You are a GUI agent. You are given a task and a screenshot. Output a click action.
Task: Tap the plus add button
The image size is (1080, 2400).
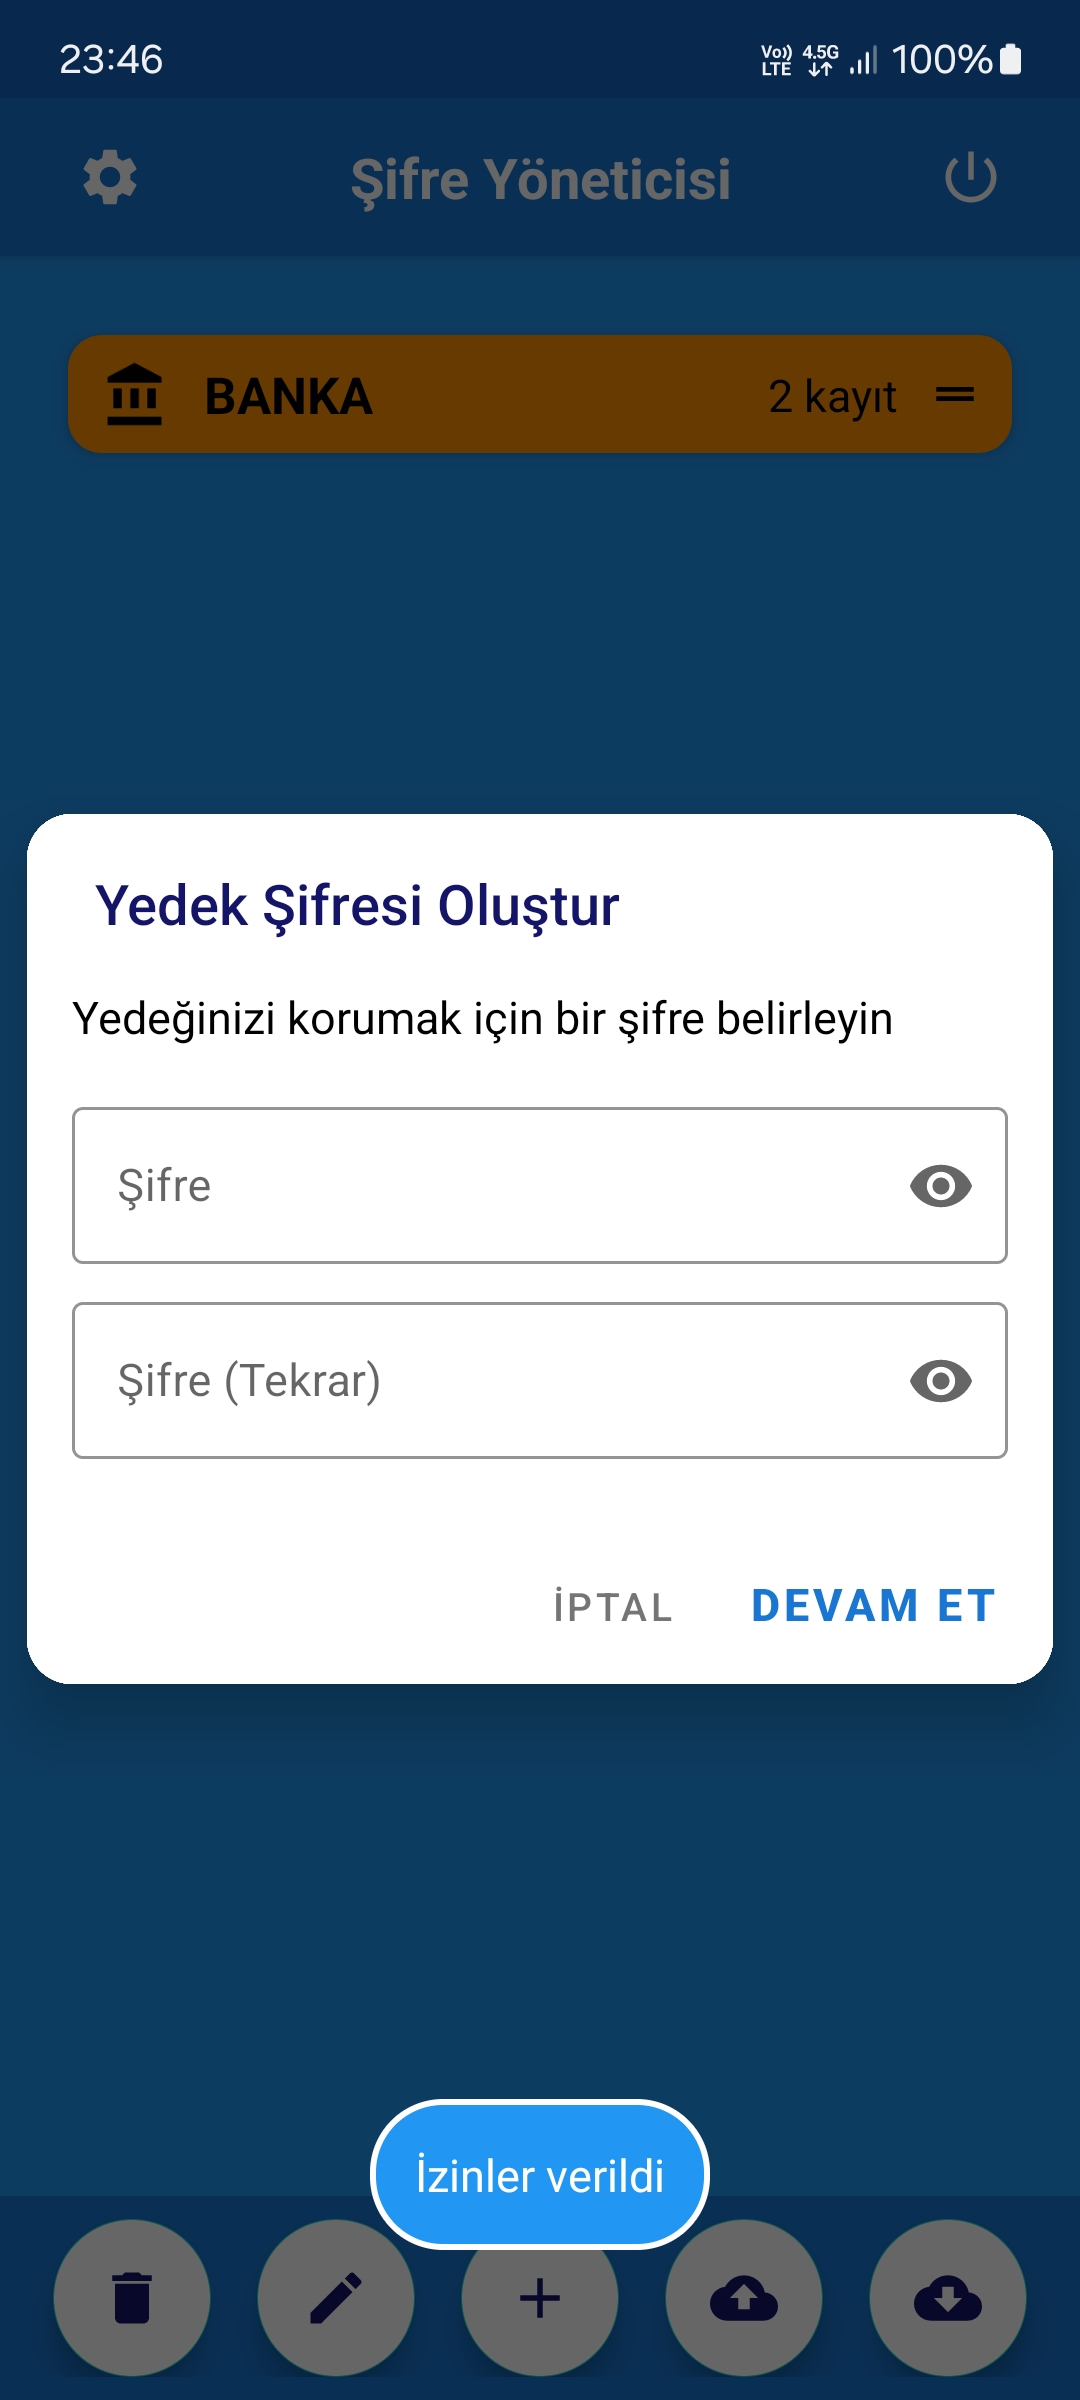coord(540,2298)
